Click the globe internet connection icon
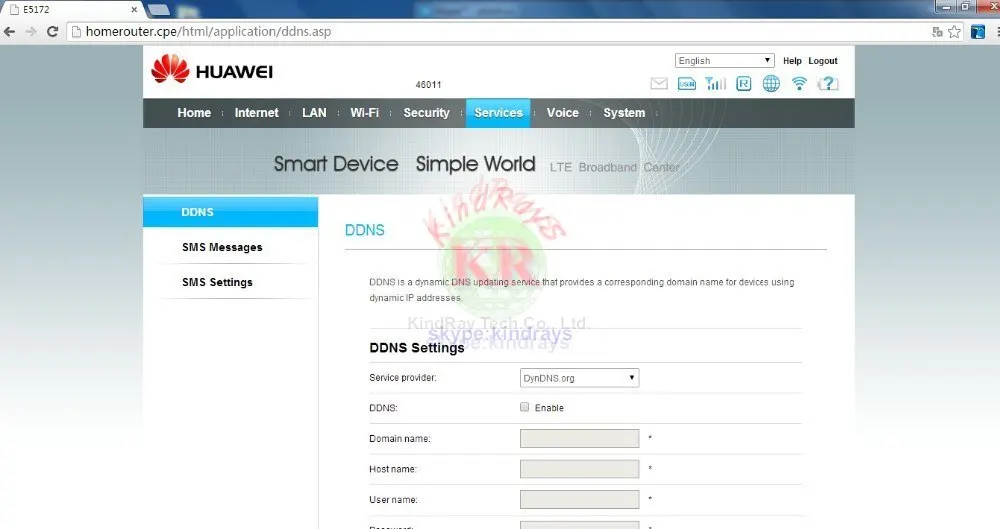 coord(771,84)
